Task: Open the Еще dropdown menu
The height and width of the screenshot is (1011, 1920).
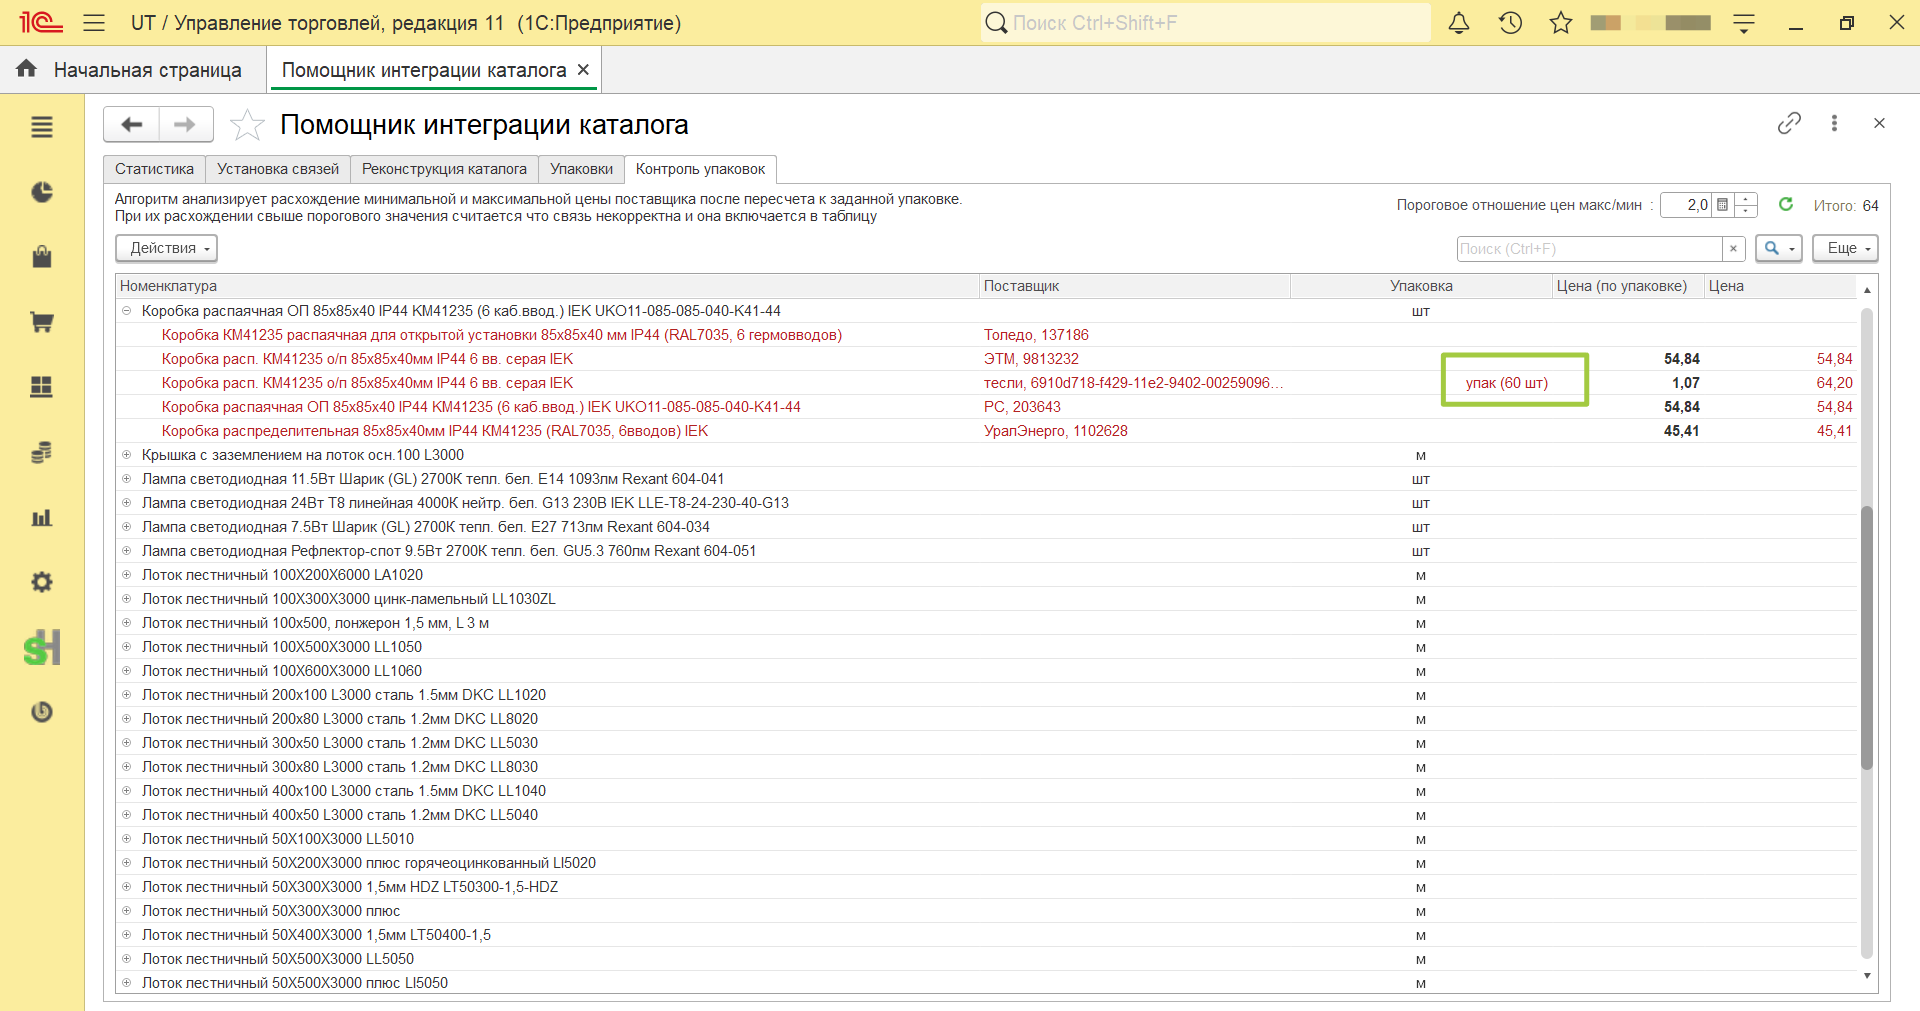Action: pos(1846,248)
